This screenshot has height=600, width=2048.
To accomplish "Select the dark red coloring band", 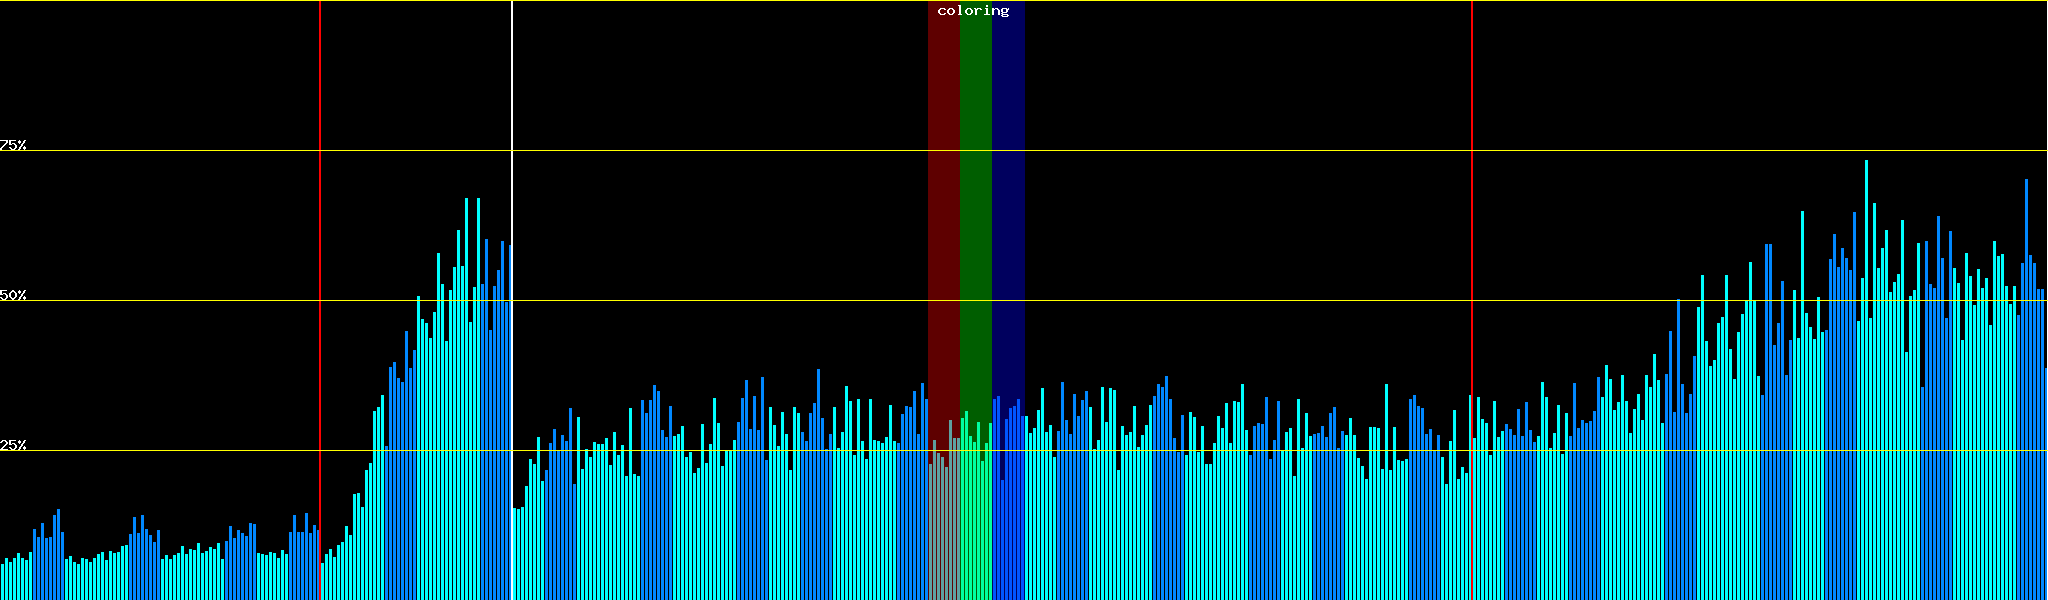I will pos(943,200).
